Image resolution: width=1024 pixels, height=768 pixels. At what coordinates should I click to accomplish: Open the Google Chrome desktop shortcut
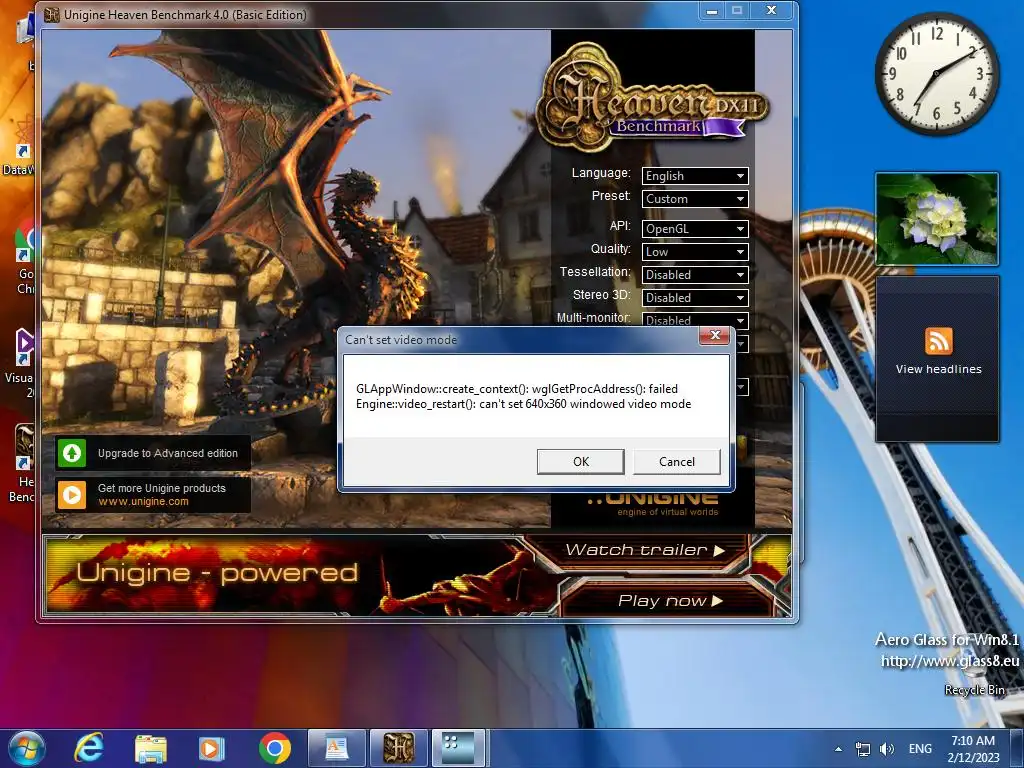point(25,258)
